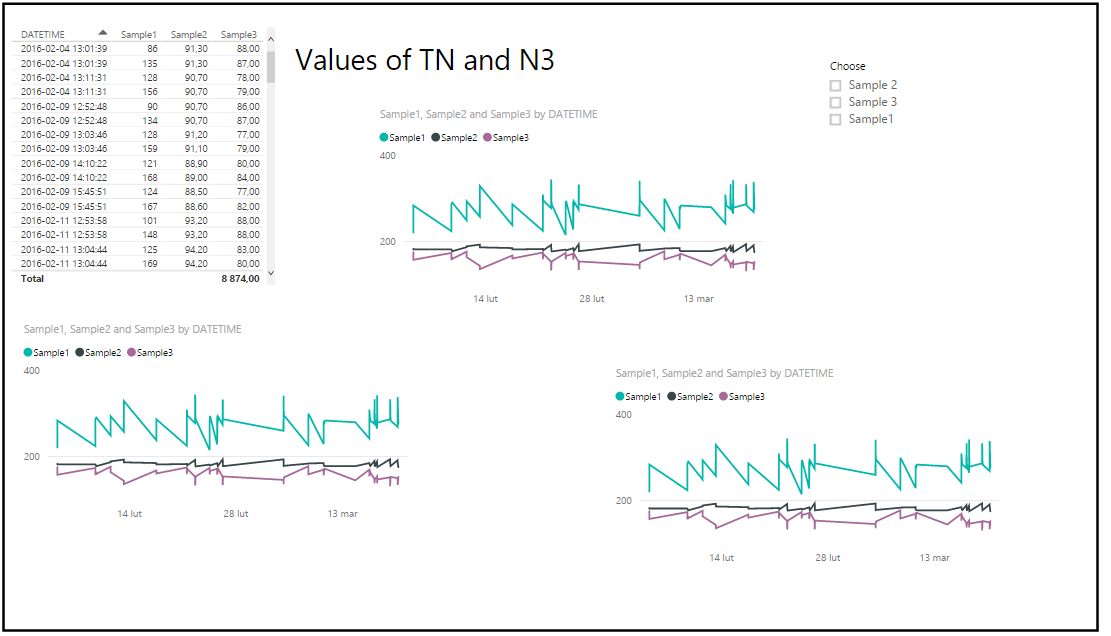1111x636 pixels.
Task: Click the 200 axis label in the lower-right chart
Action: click(624, 500)
